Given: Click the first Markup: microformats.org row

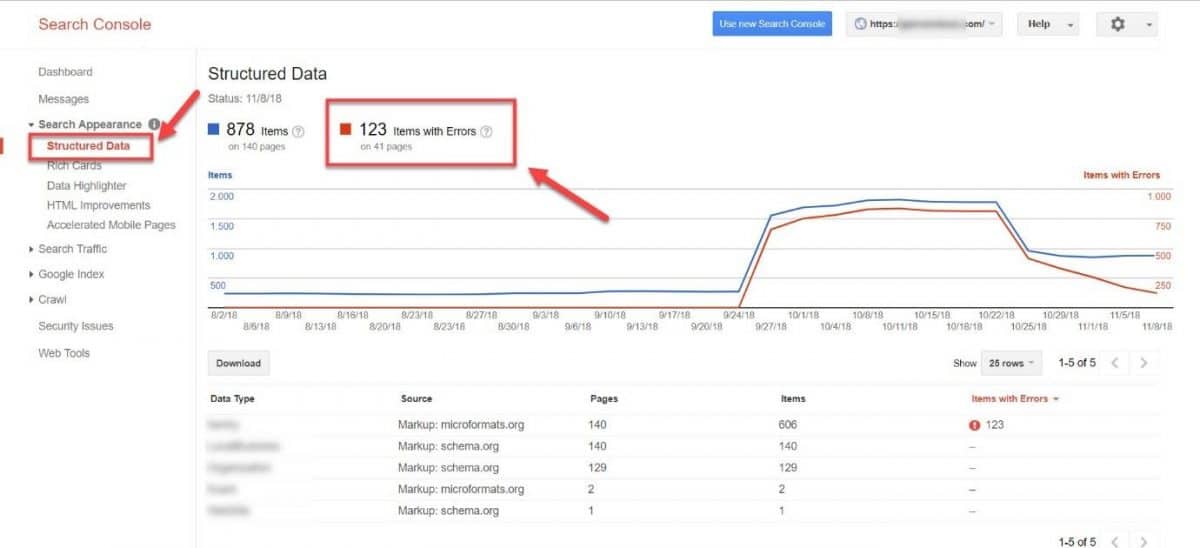Looking at the screenshot, I should 684,425.
